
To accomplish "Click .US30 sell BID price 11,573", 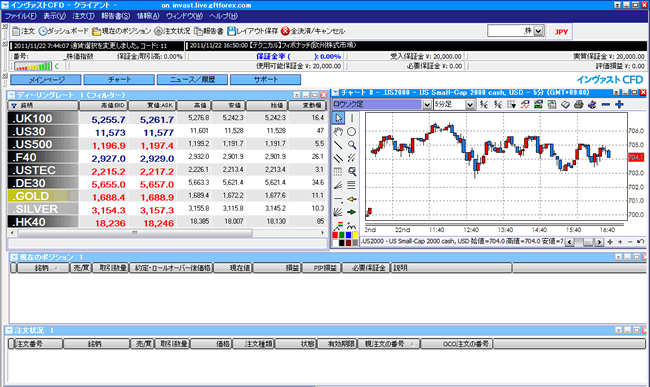I will (110, 133).
